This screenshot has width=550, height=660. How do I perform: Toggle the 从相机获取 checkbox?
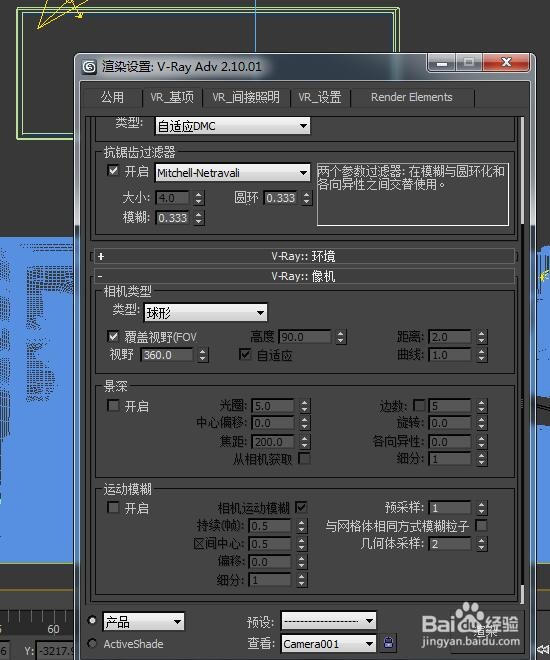(x=304, y=458)
